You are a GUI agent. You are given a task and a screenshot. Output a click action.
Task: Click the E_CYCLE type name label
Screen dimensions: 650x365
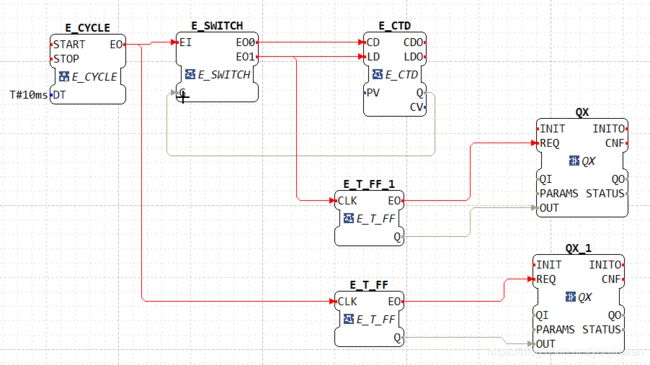point(95,77)
